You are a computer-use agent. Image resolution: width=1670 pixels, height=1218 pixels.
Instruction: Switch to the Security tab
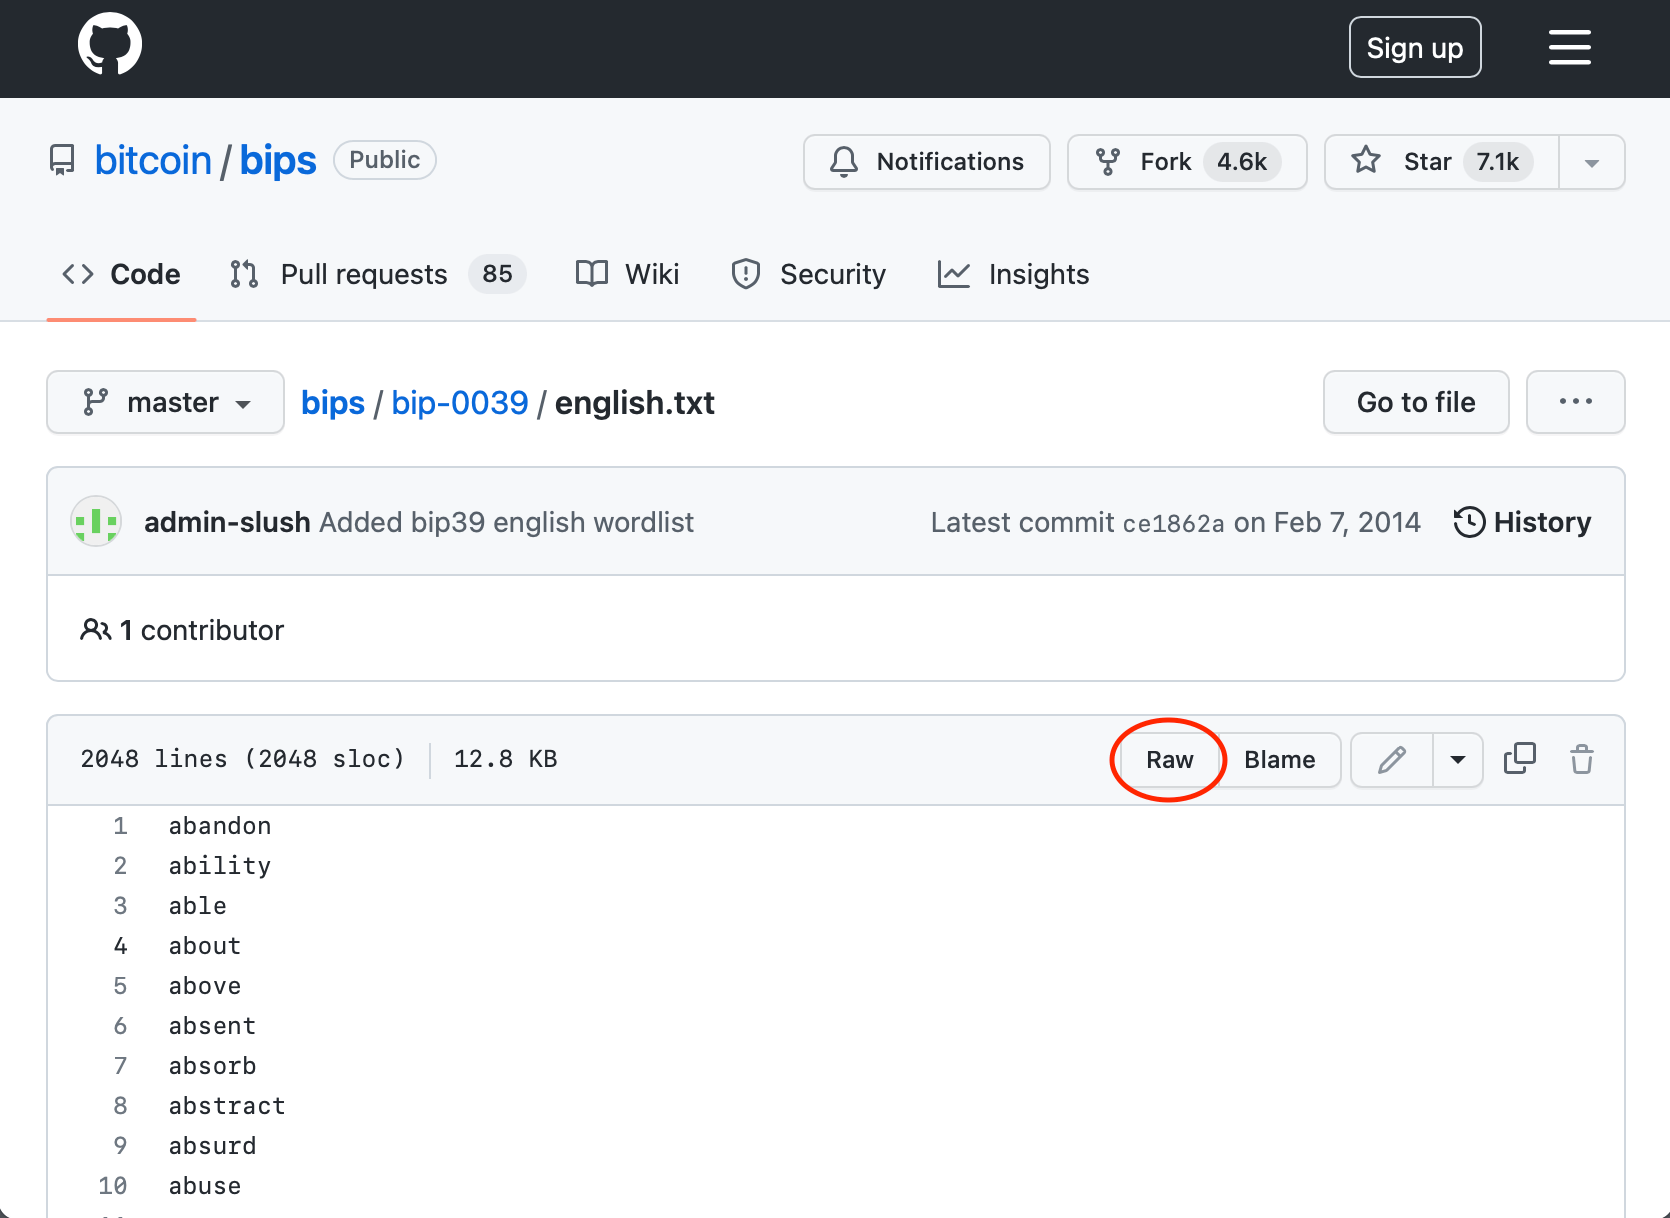pos(808,274)
